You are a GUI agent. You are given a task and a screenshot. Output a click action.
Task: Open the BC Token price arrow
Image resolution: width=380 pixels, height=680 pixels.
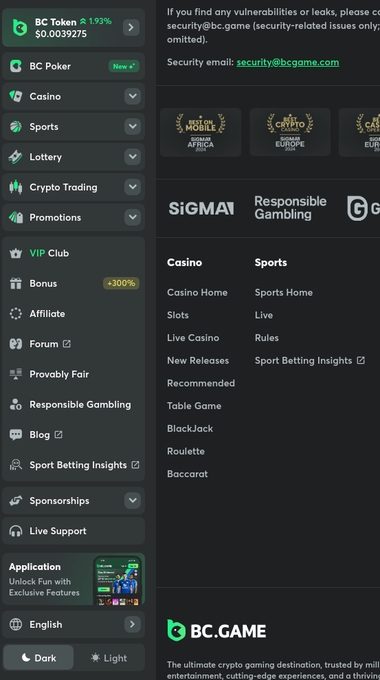pyautogui.click(x=131, y=27)
